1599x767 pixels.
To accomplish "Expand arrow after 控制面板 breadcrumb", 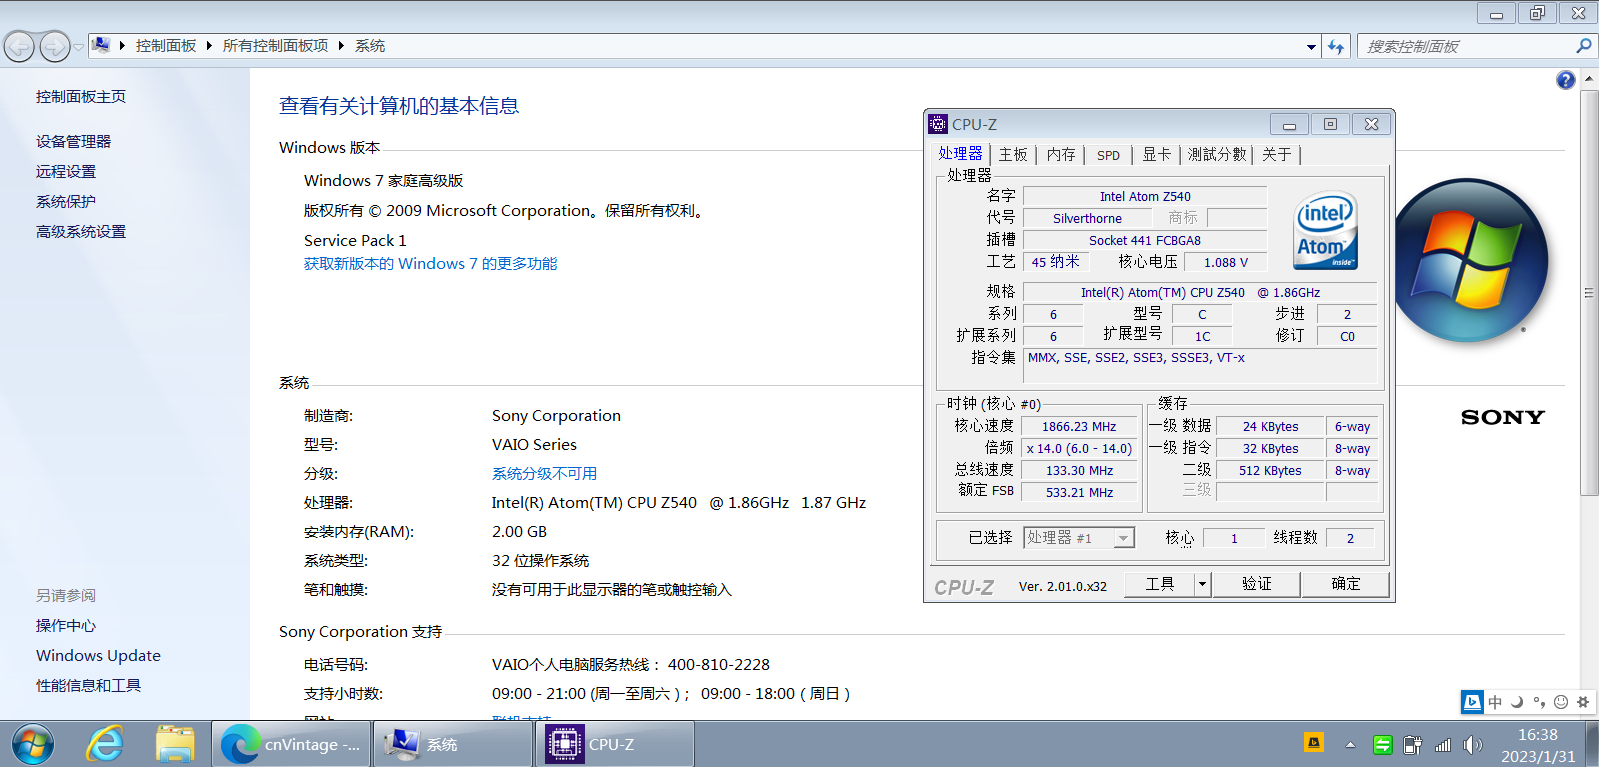I will pos(209,46).
